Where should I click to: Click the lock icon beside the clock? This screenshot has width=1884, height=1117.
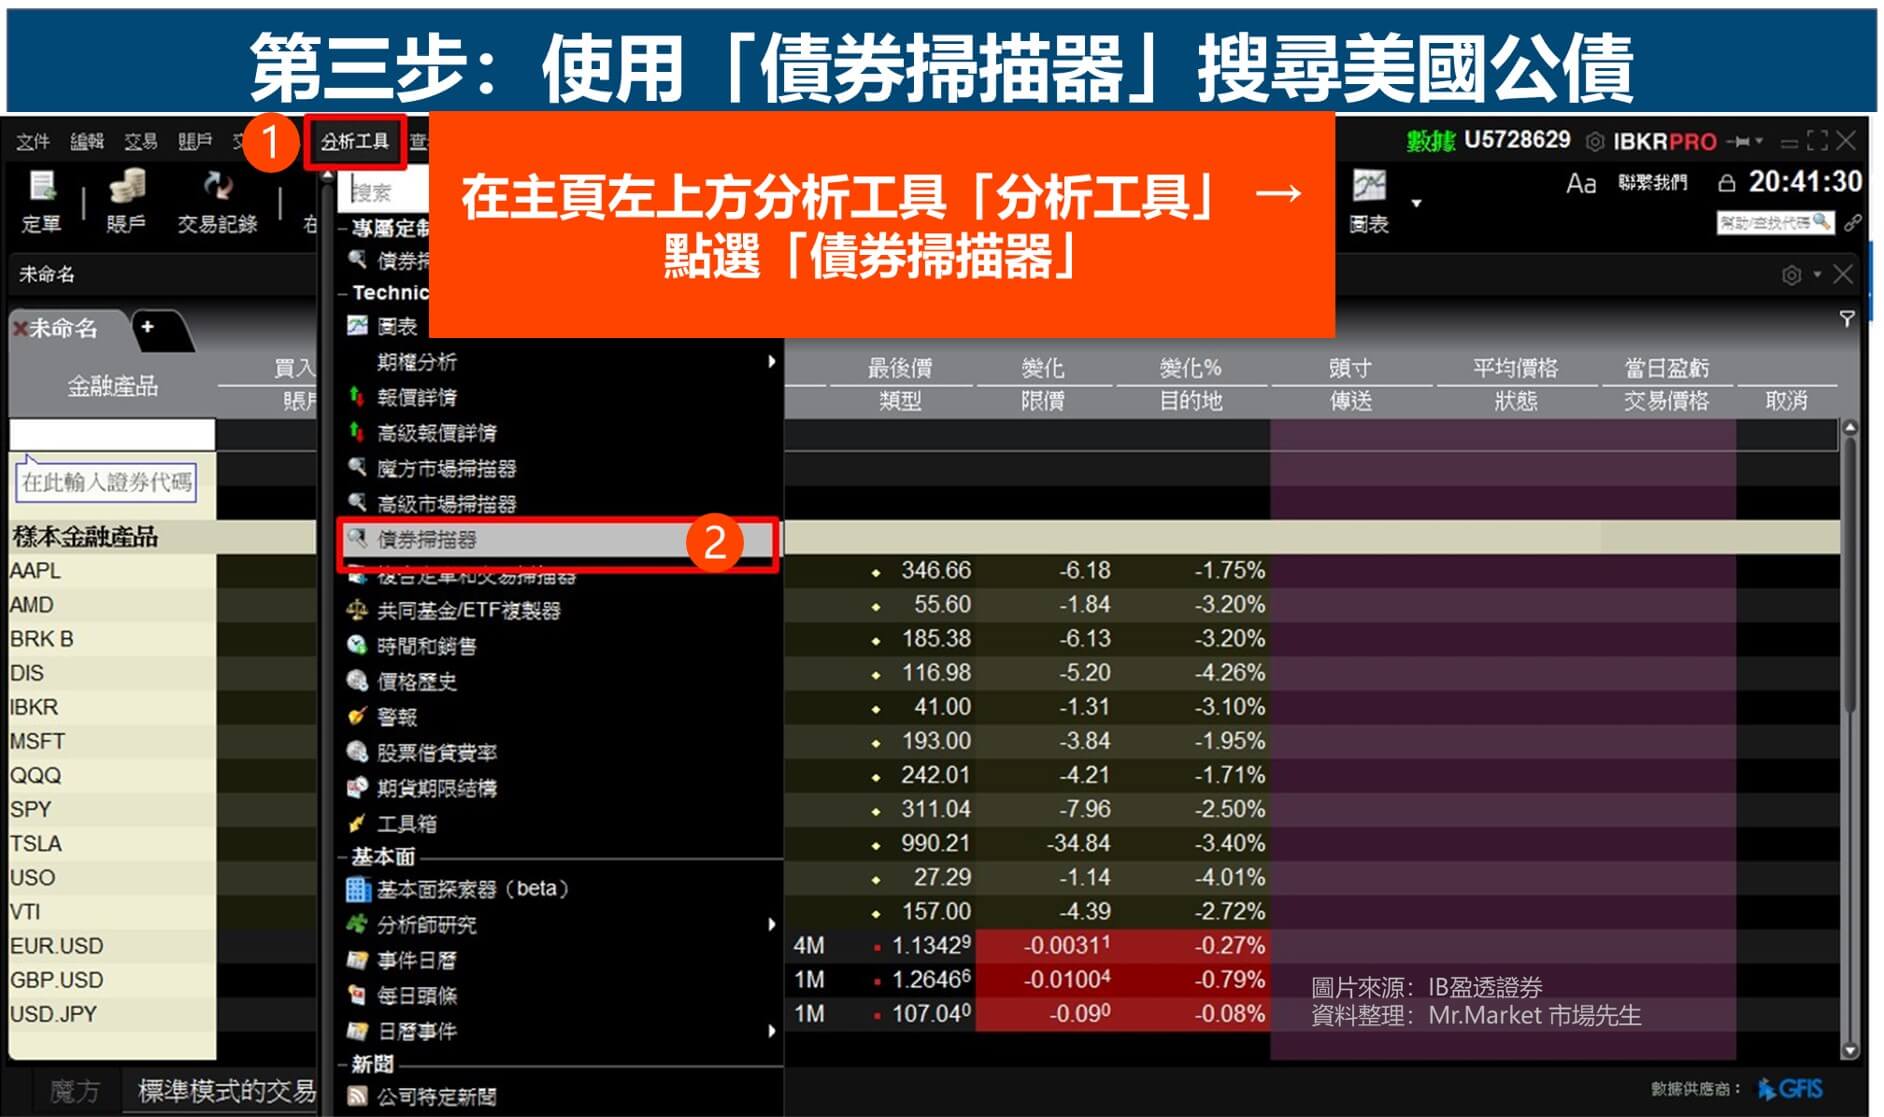click(x=1727, y=183)
